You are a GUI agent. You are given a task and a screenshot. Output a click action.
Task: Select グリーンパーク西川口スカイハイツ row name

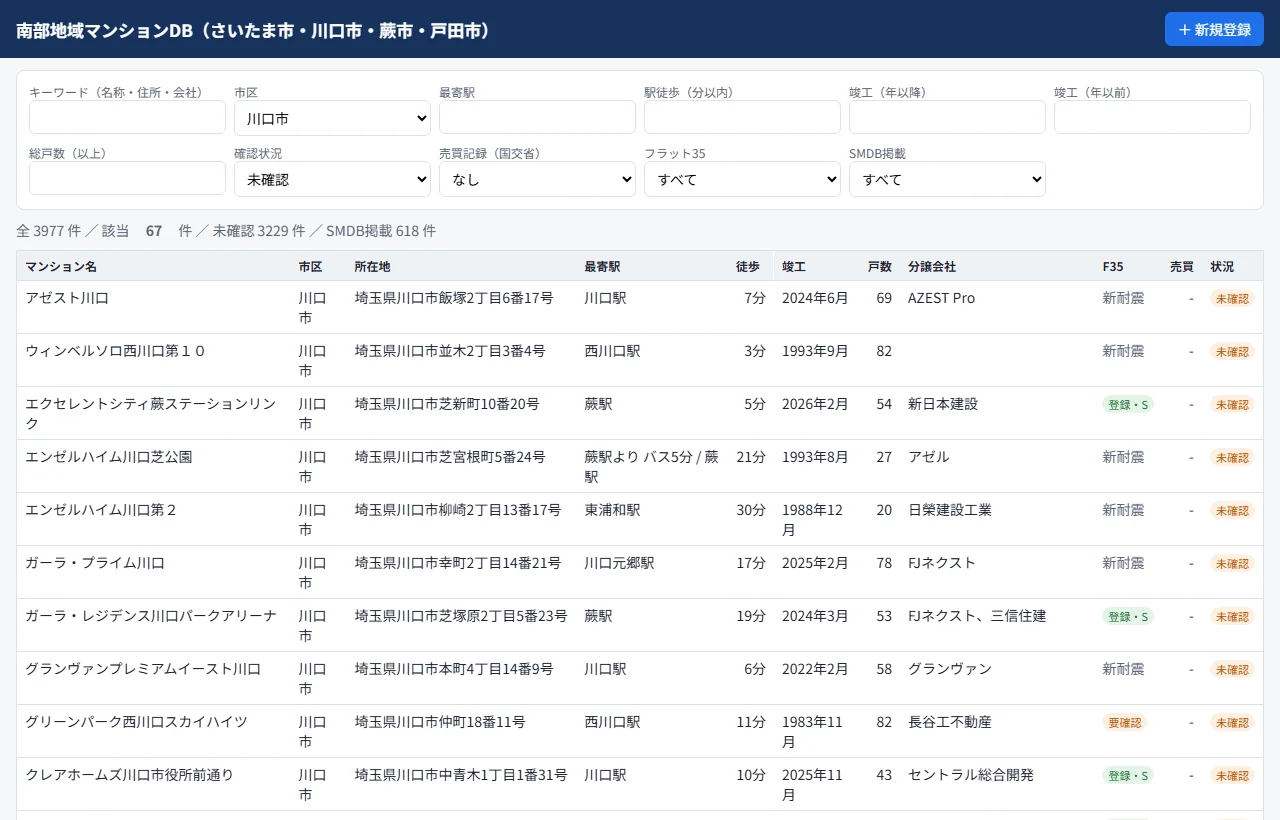(x=136, y=722)
